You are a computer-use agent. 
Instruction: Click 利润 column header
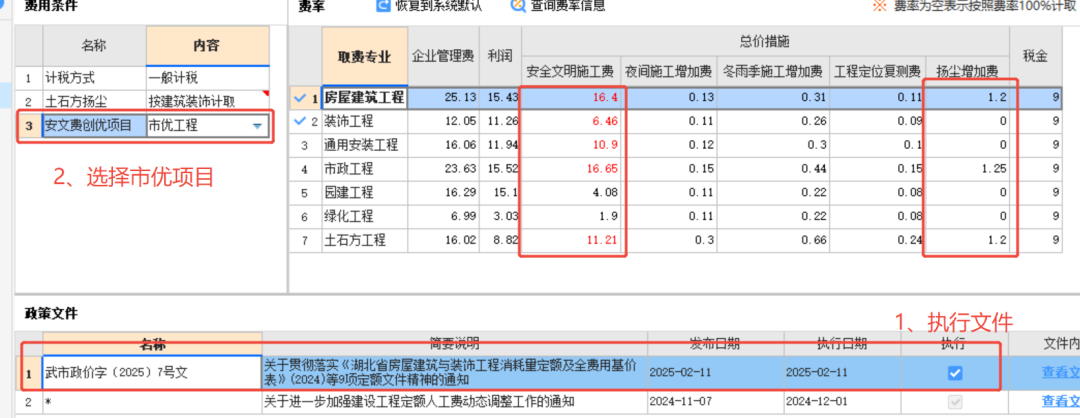(x=499, y=56)
